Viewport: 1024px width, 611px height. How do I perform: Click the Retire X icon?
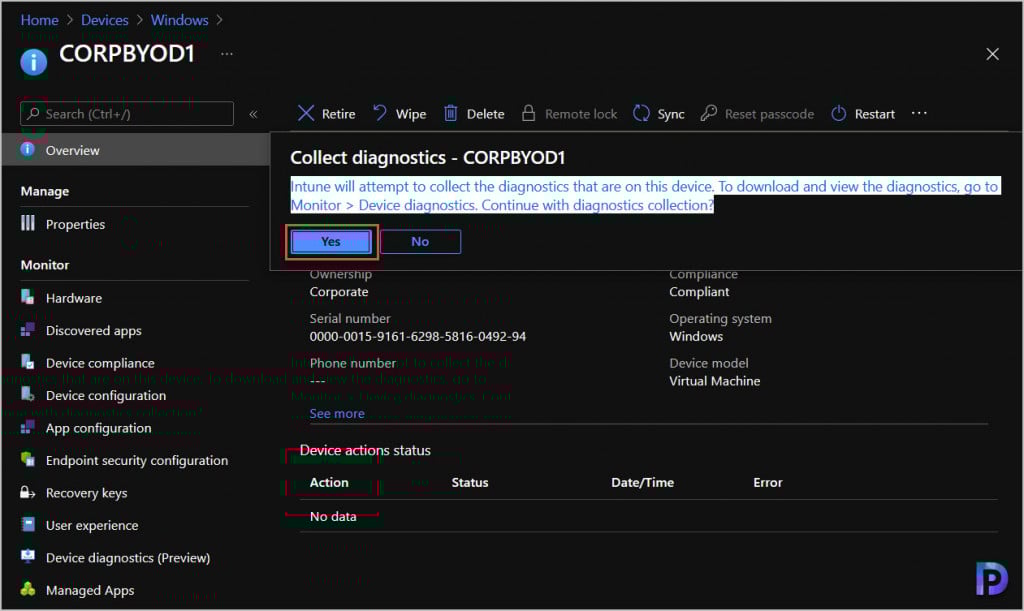click(x=306, y=114)
